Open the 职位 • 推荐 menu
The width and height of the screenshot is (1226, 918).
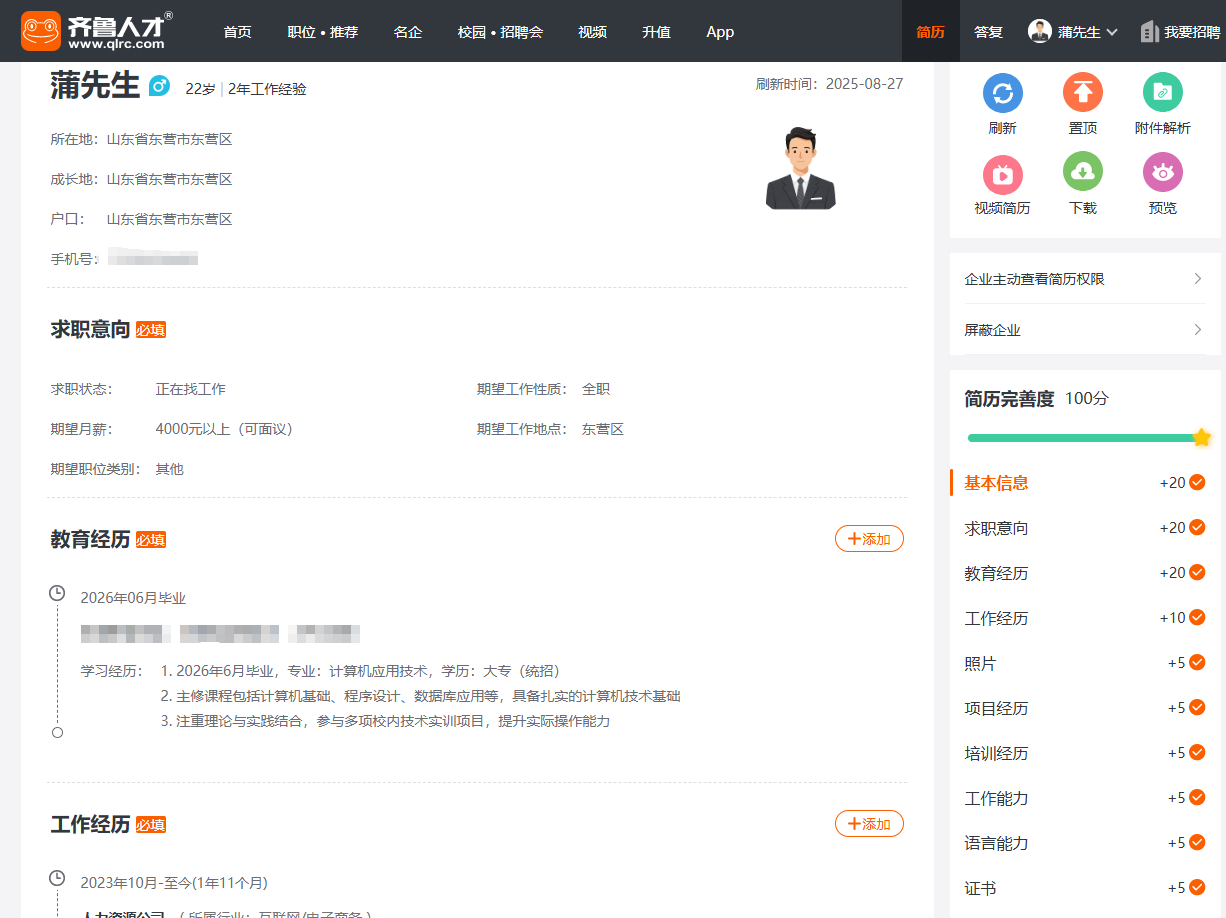(322, 32)
